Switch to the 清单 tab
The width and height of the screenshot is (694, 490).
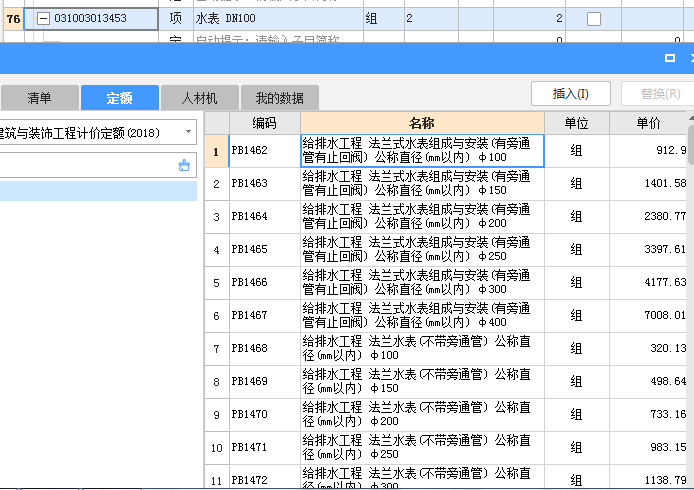(x=39, y=98)
